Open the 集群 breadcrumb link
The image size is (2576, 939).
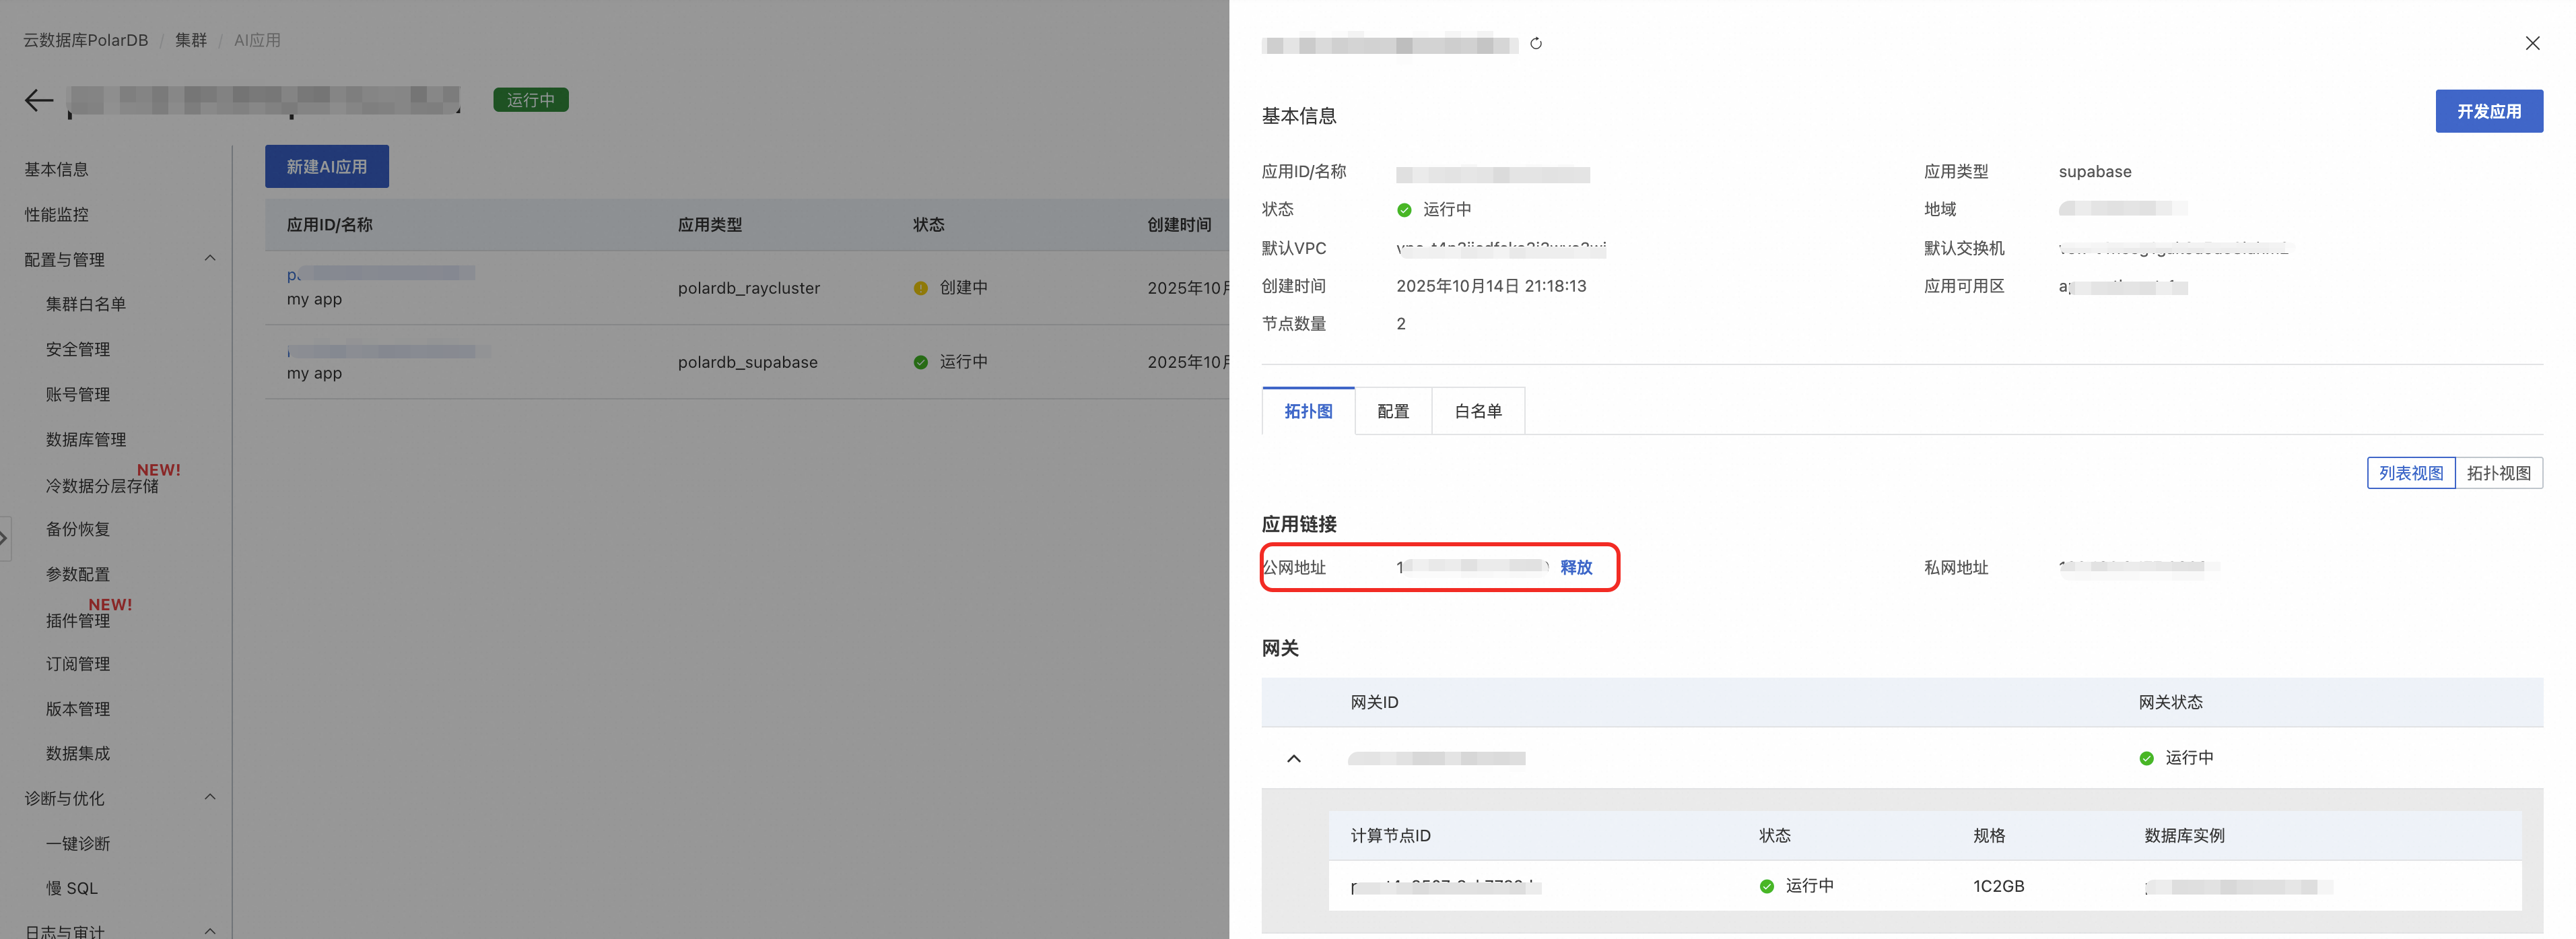pyautogui.click(x=191, y=40)
